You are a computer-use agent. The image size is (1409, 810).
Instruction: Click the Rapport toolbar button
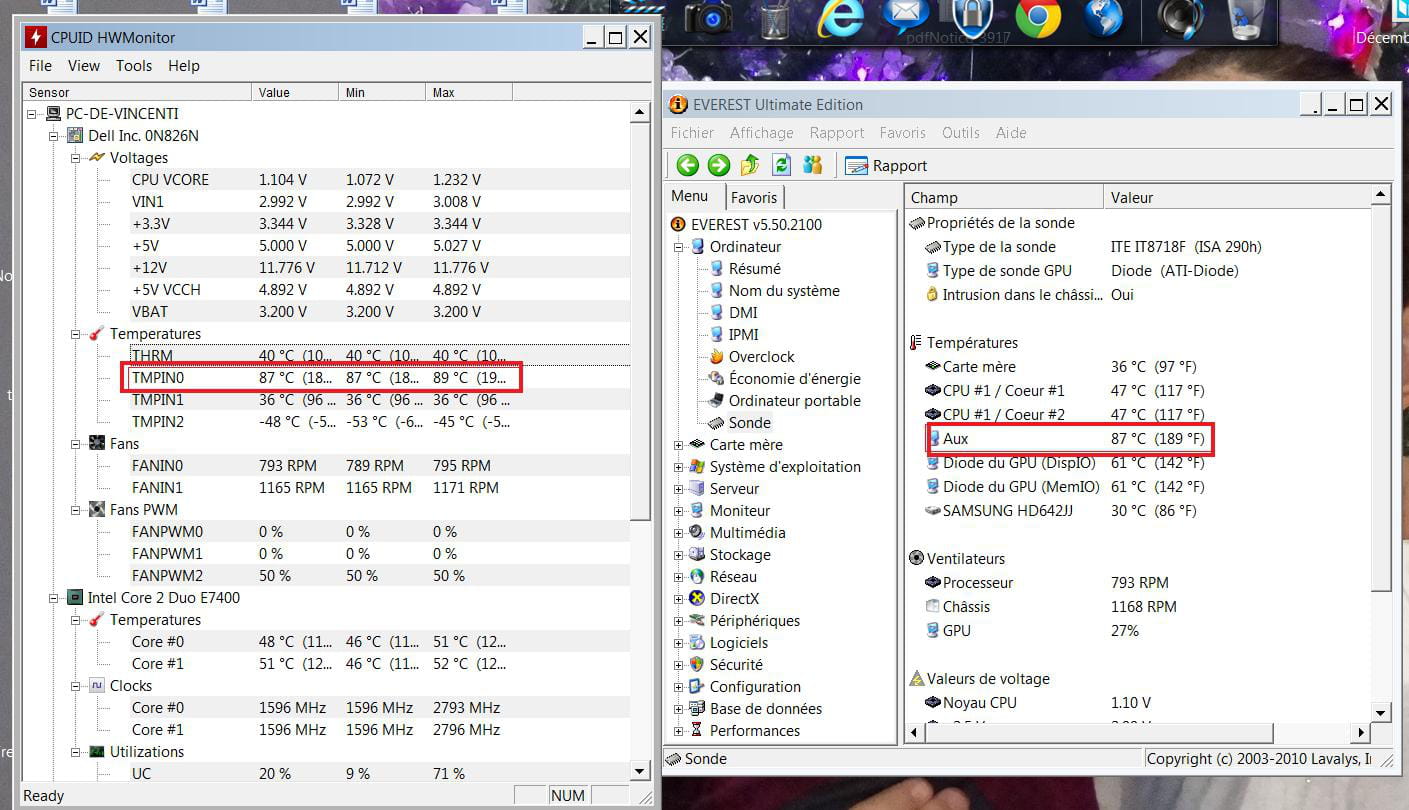(x=886, y=166)
